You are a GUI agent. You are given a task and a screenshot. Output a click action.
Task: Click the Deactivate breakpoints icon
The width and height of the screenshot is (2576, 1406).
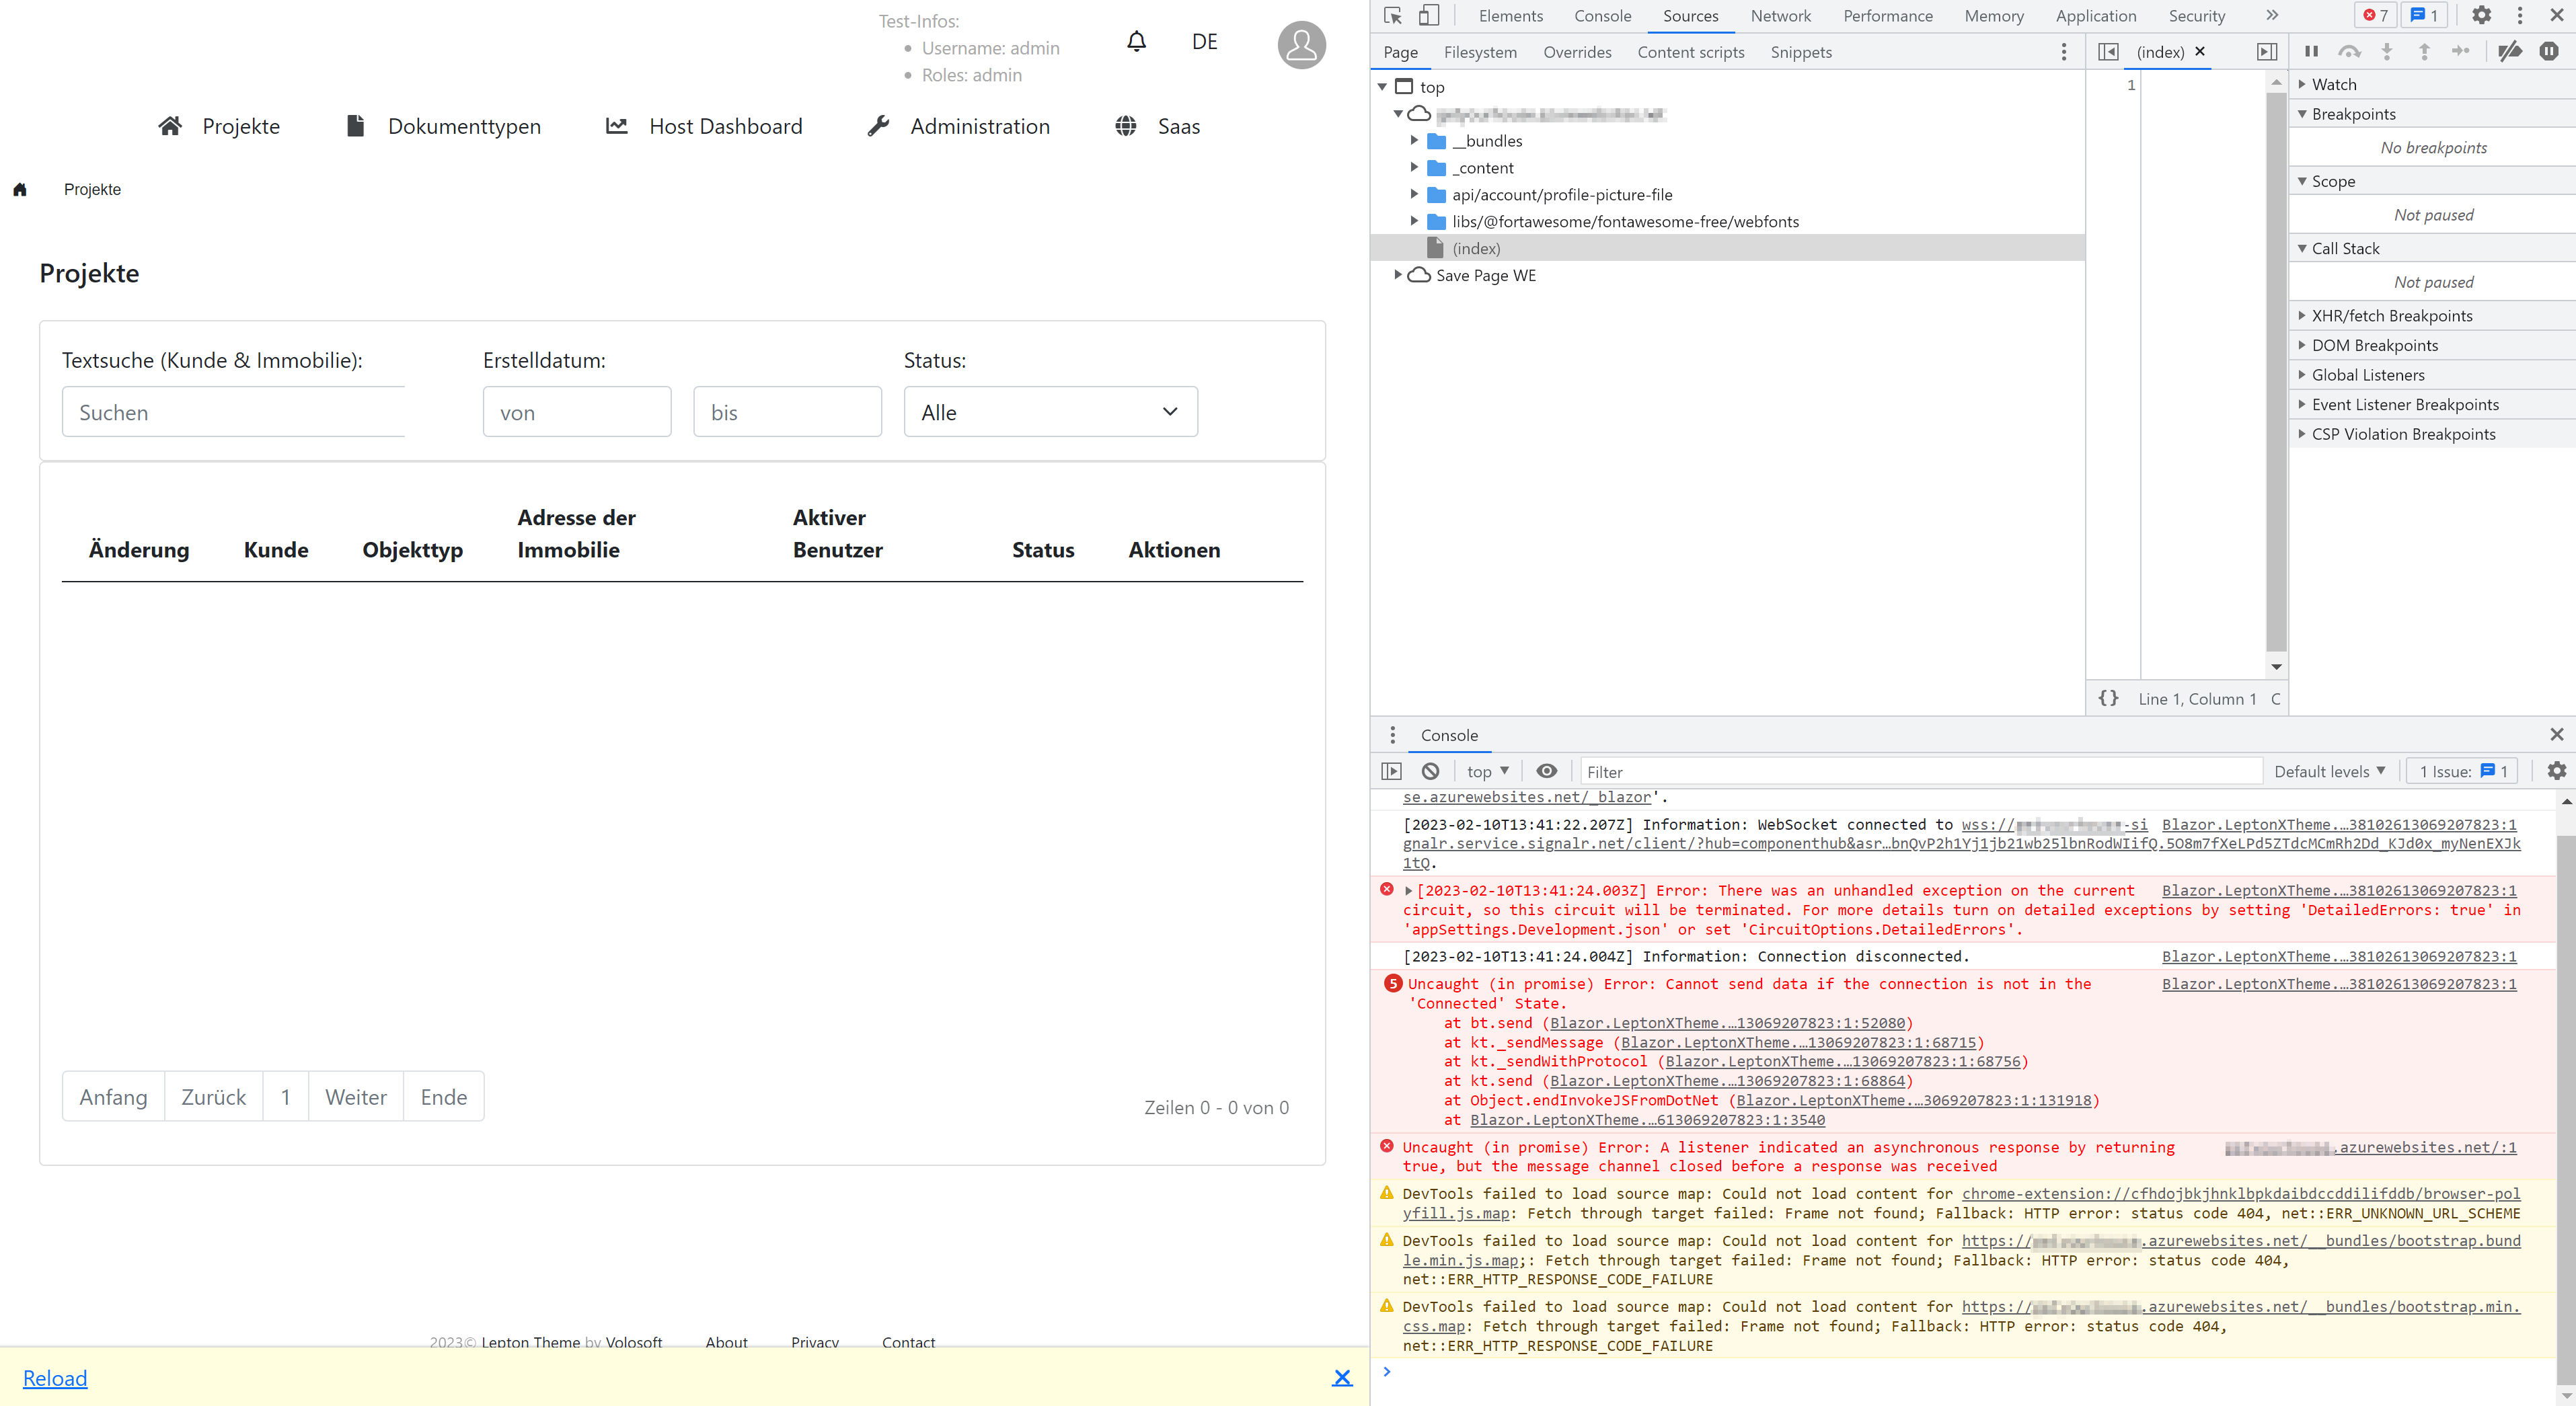pyautogui.click(x=2511, y=51)
